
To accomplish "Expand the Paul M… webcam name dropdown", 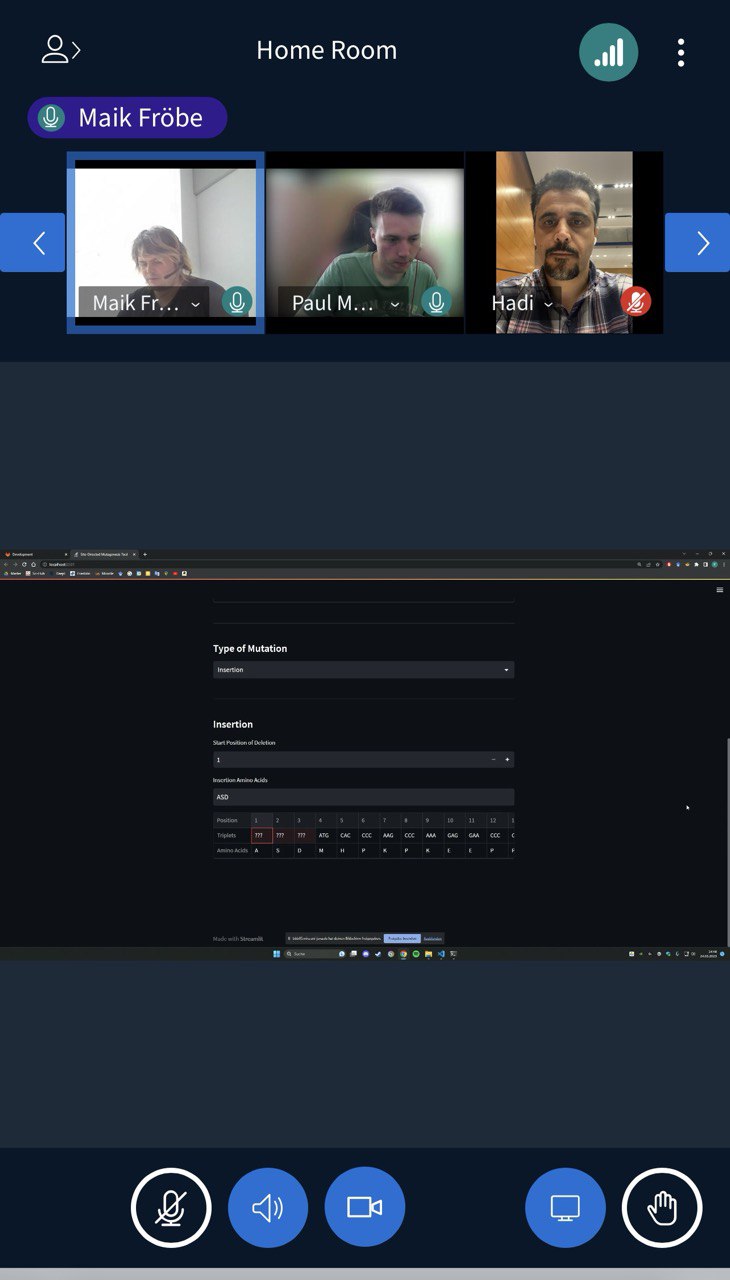I will [x=395, y=304].
